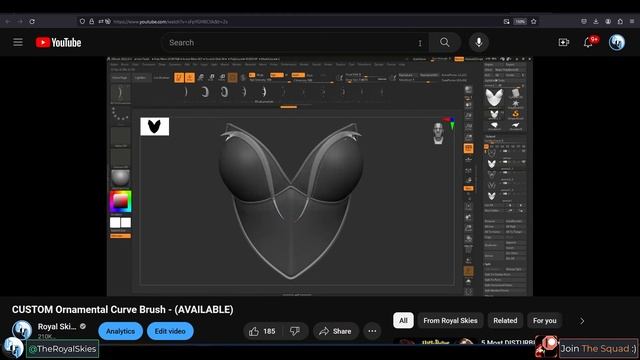Click the Edit video button

(170, 331)
